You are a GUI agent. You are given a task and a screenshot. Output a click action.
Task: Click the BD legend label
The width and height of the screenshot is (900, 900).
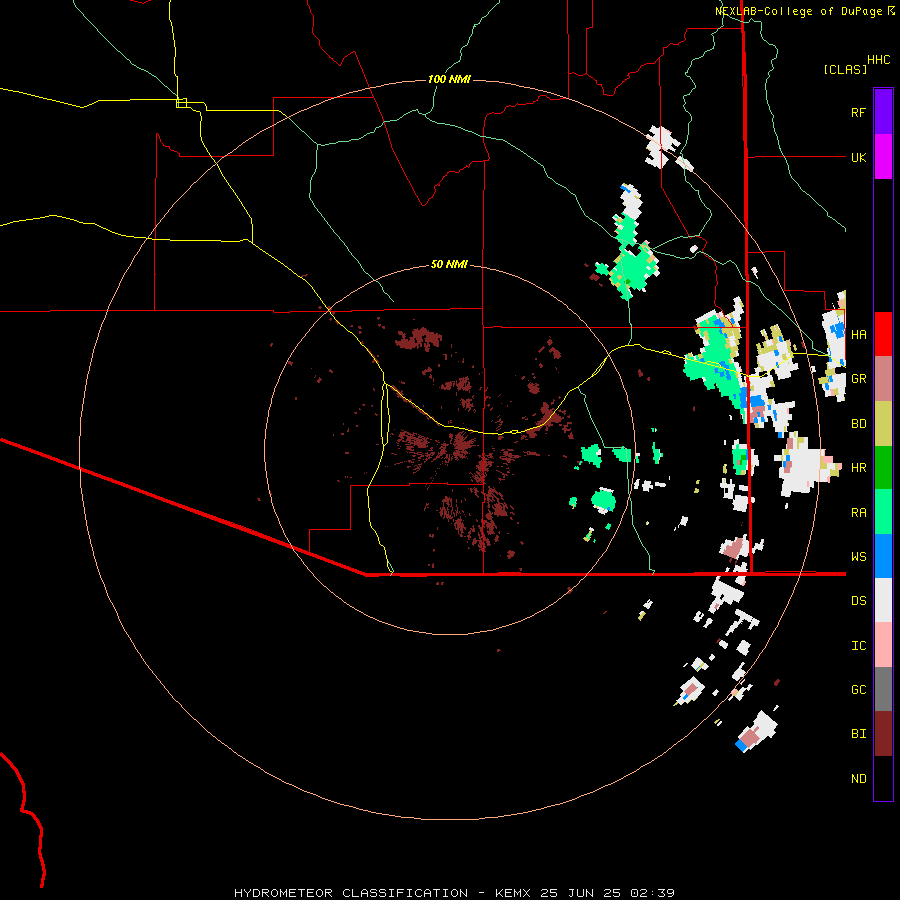tap(858, 424)
